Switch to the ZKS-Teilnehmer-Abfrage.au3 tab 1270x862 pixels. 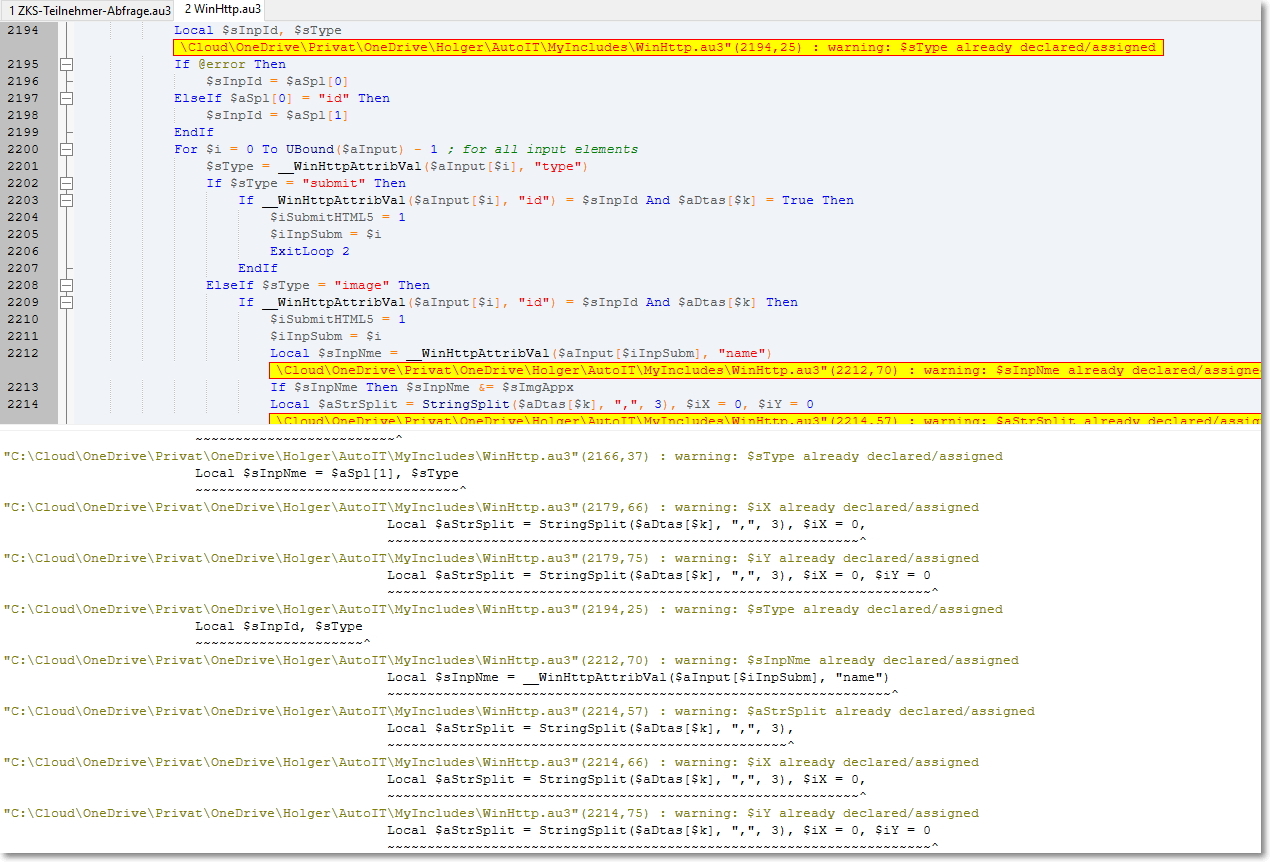86,9
